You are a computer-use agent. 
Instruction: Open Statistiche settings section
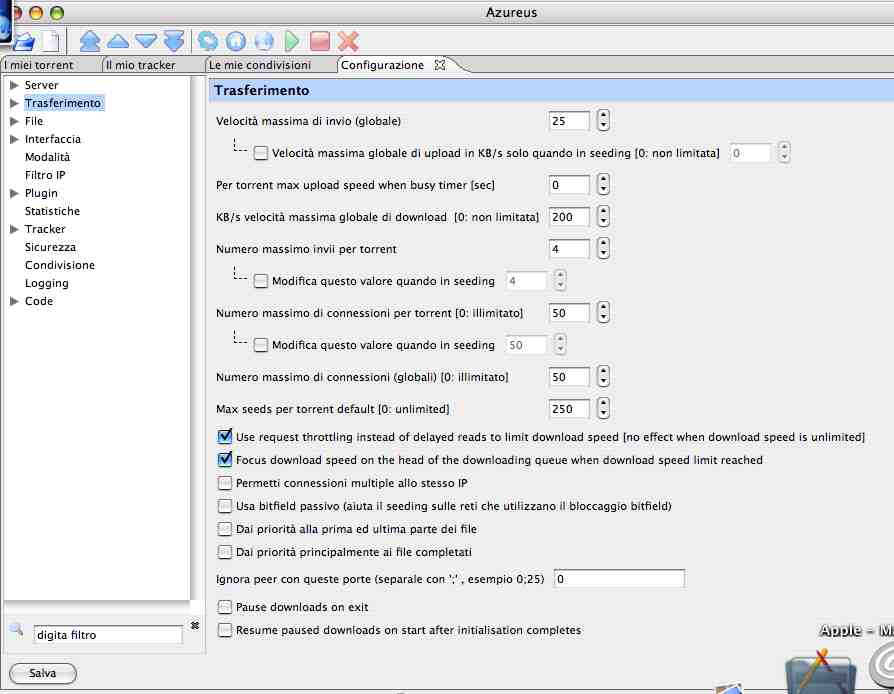(x=52, y=211)
